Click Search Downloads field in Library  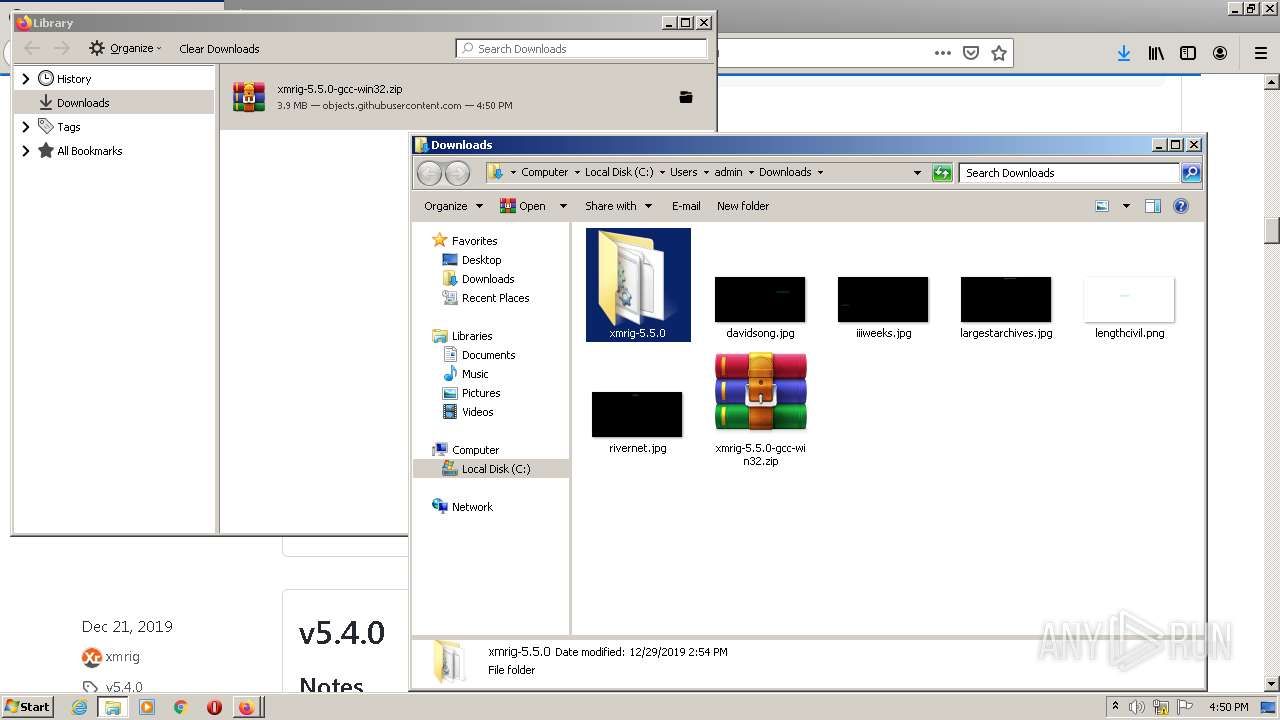tap(581, 48)
